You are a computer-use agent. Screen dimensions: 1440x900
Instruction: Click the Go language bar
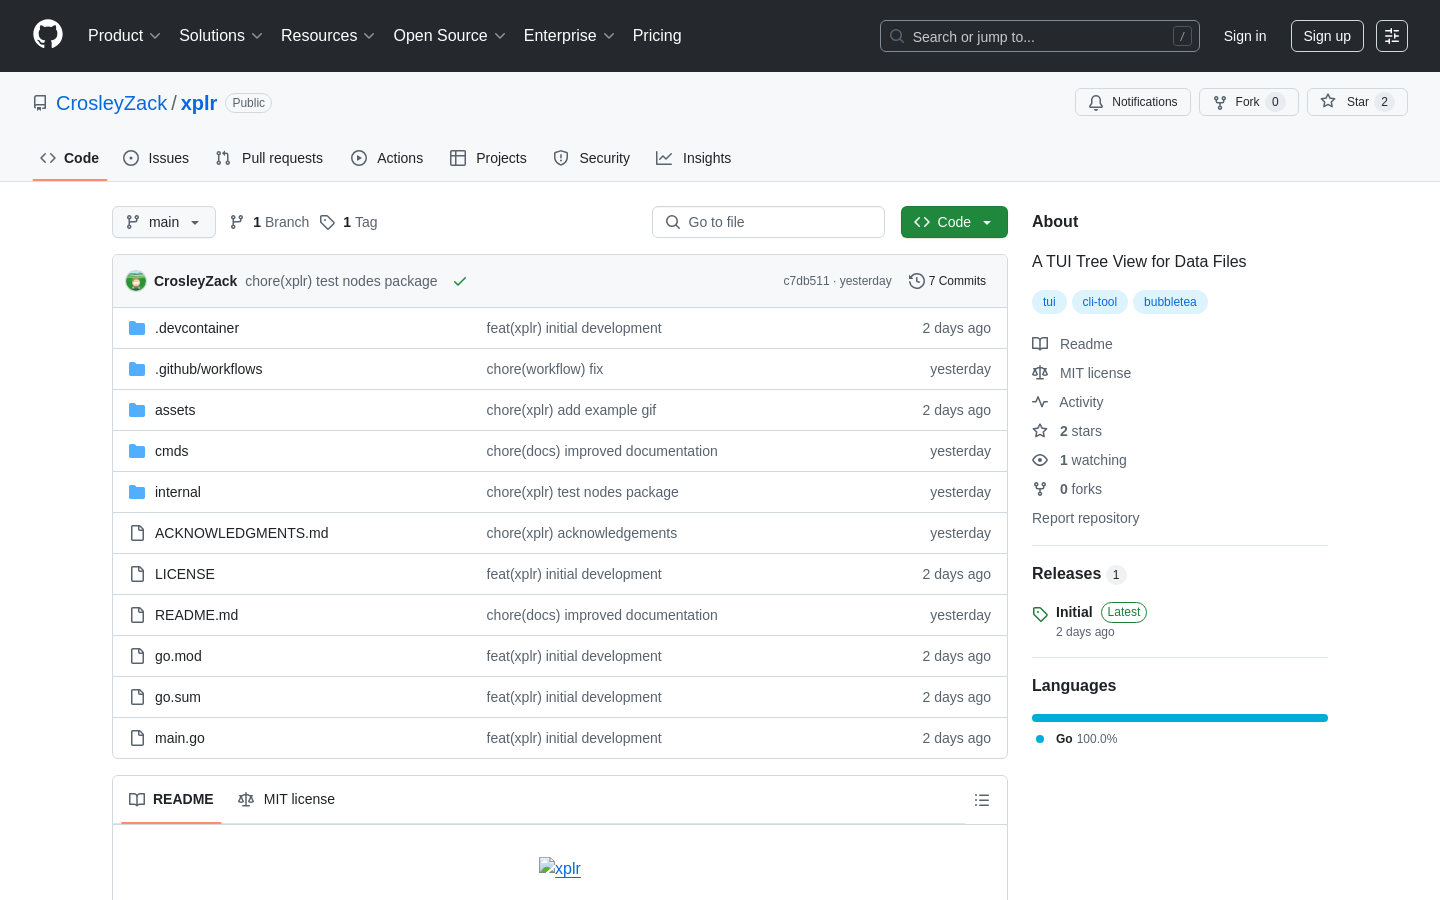tap(1180, 718)
